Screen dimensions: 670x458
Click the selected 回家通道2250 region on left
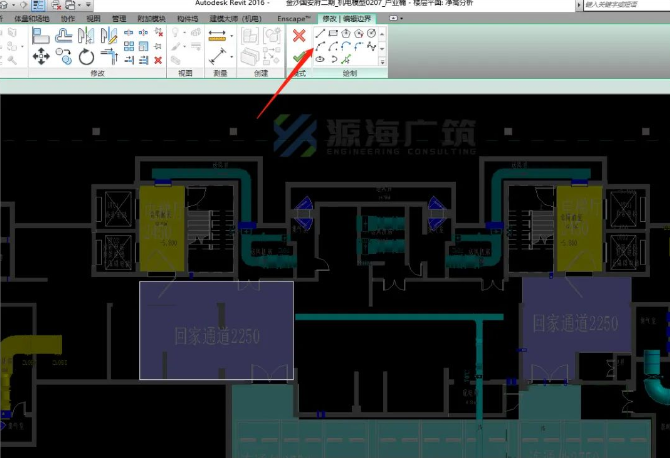click(217, 330)
